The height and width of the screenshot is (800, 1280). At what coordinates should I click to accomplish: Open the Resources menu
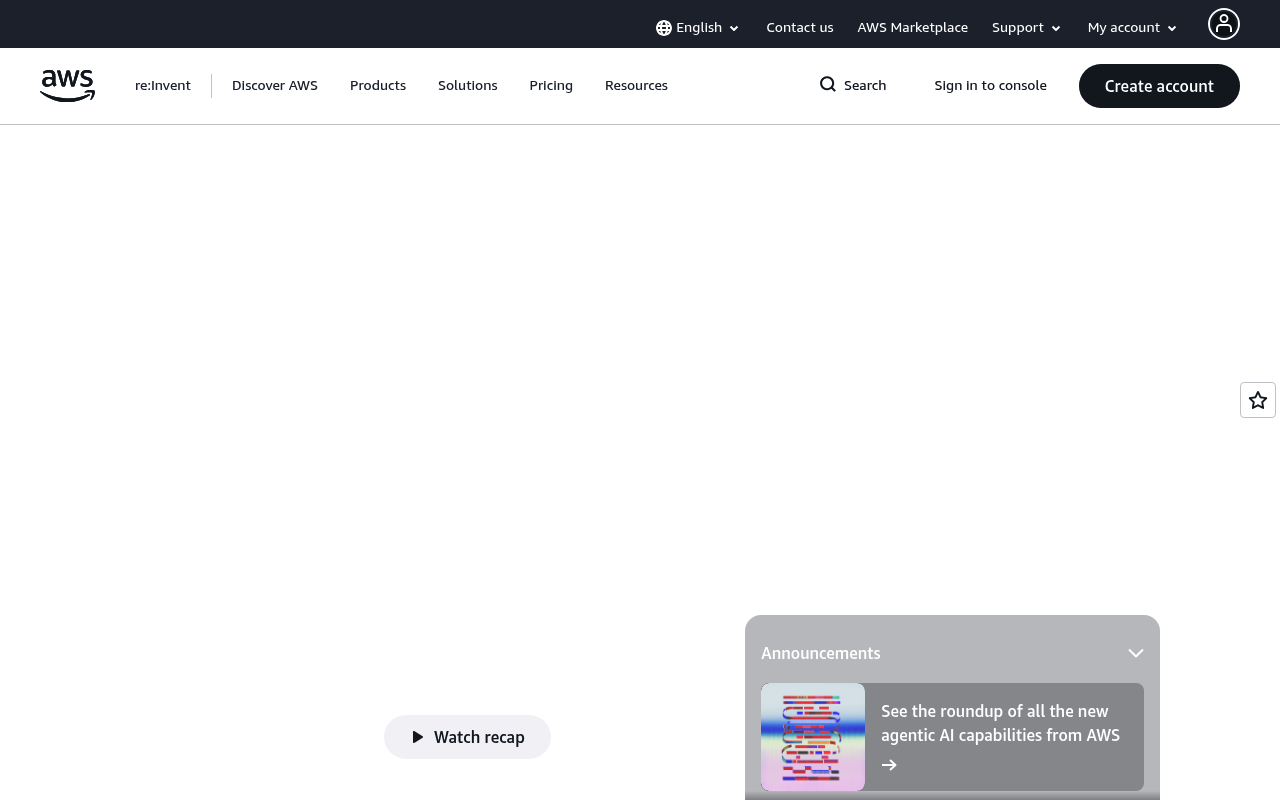[636, 86]
